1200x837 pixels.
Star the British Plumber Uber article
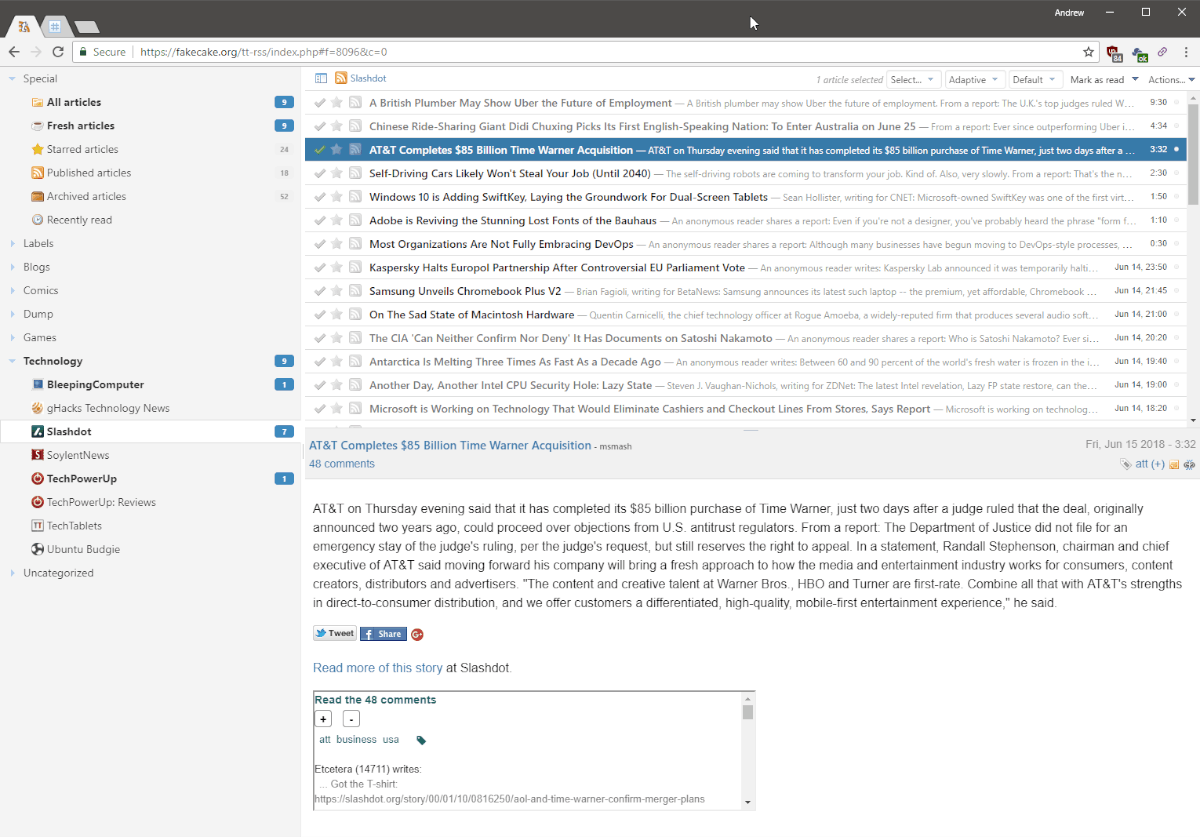pos(337,102)
